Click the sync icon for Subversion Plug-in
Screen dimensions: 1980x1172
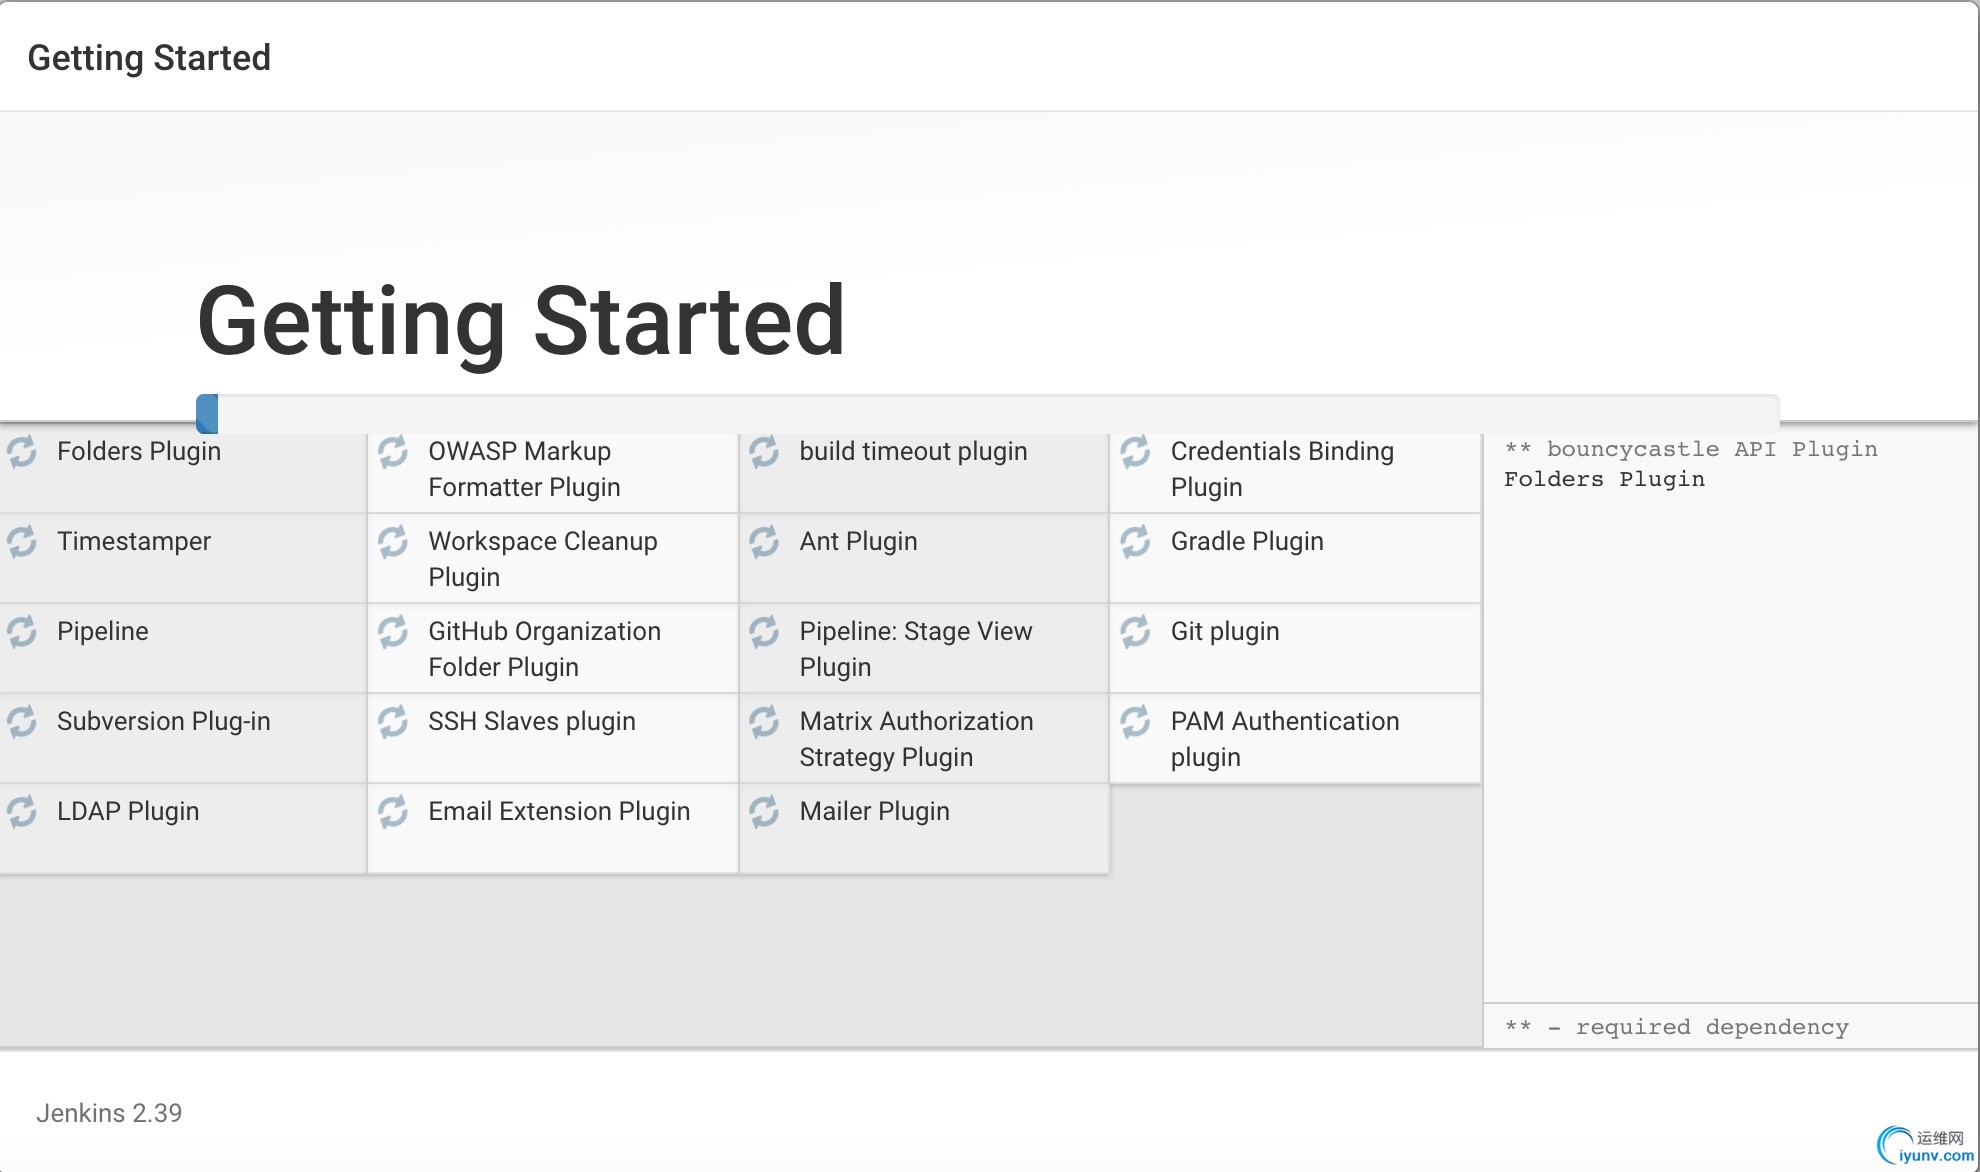coord(22,721)
